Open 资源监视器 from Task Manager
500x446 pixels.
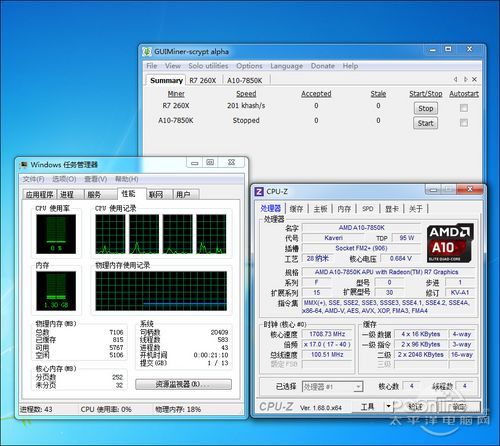[183, 384]
